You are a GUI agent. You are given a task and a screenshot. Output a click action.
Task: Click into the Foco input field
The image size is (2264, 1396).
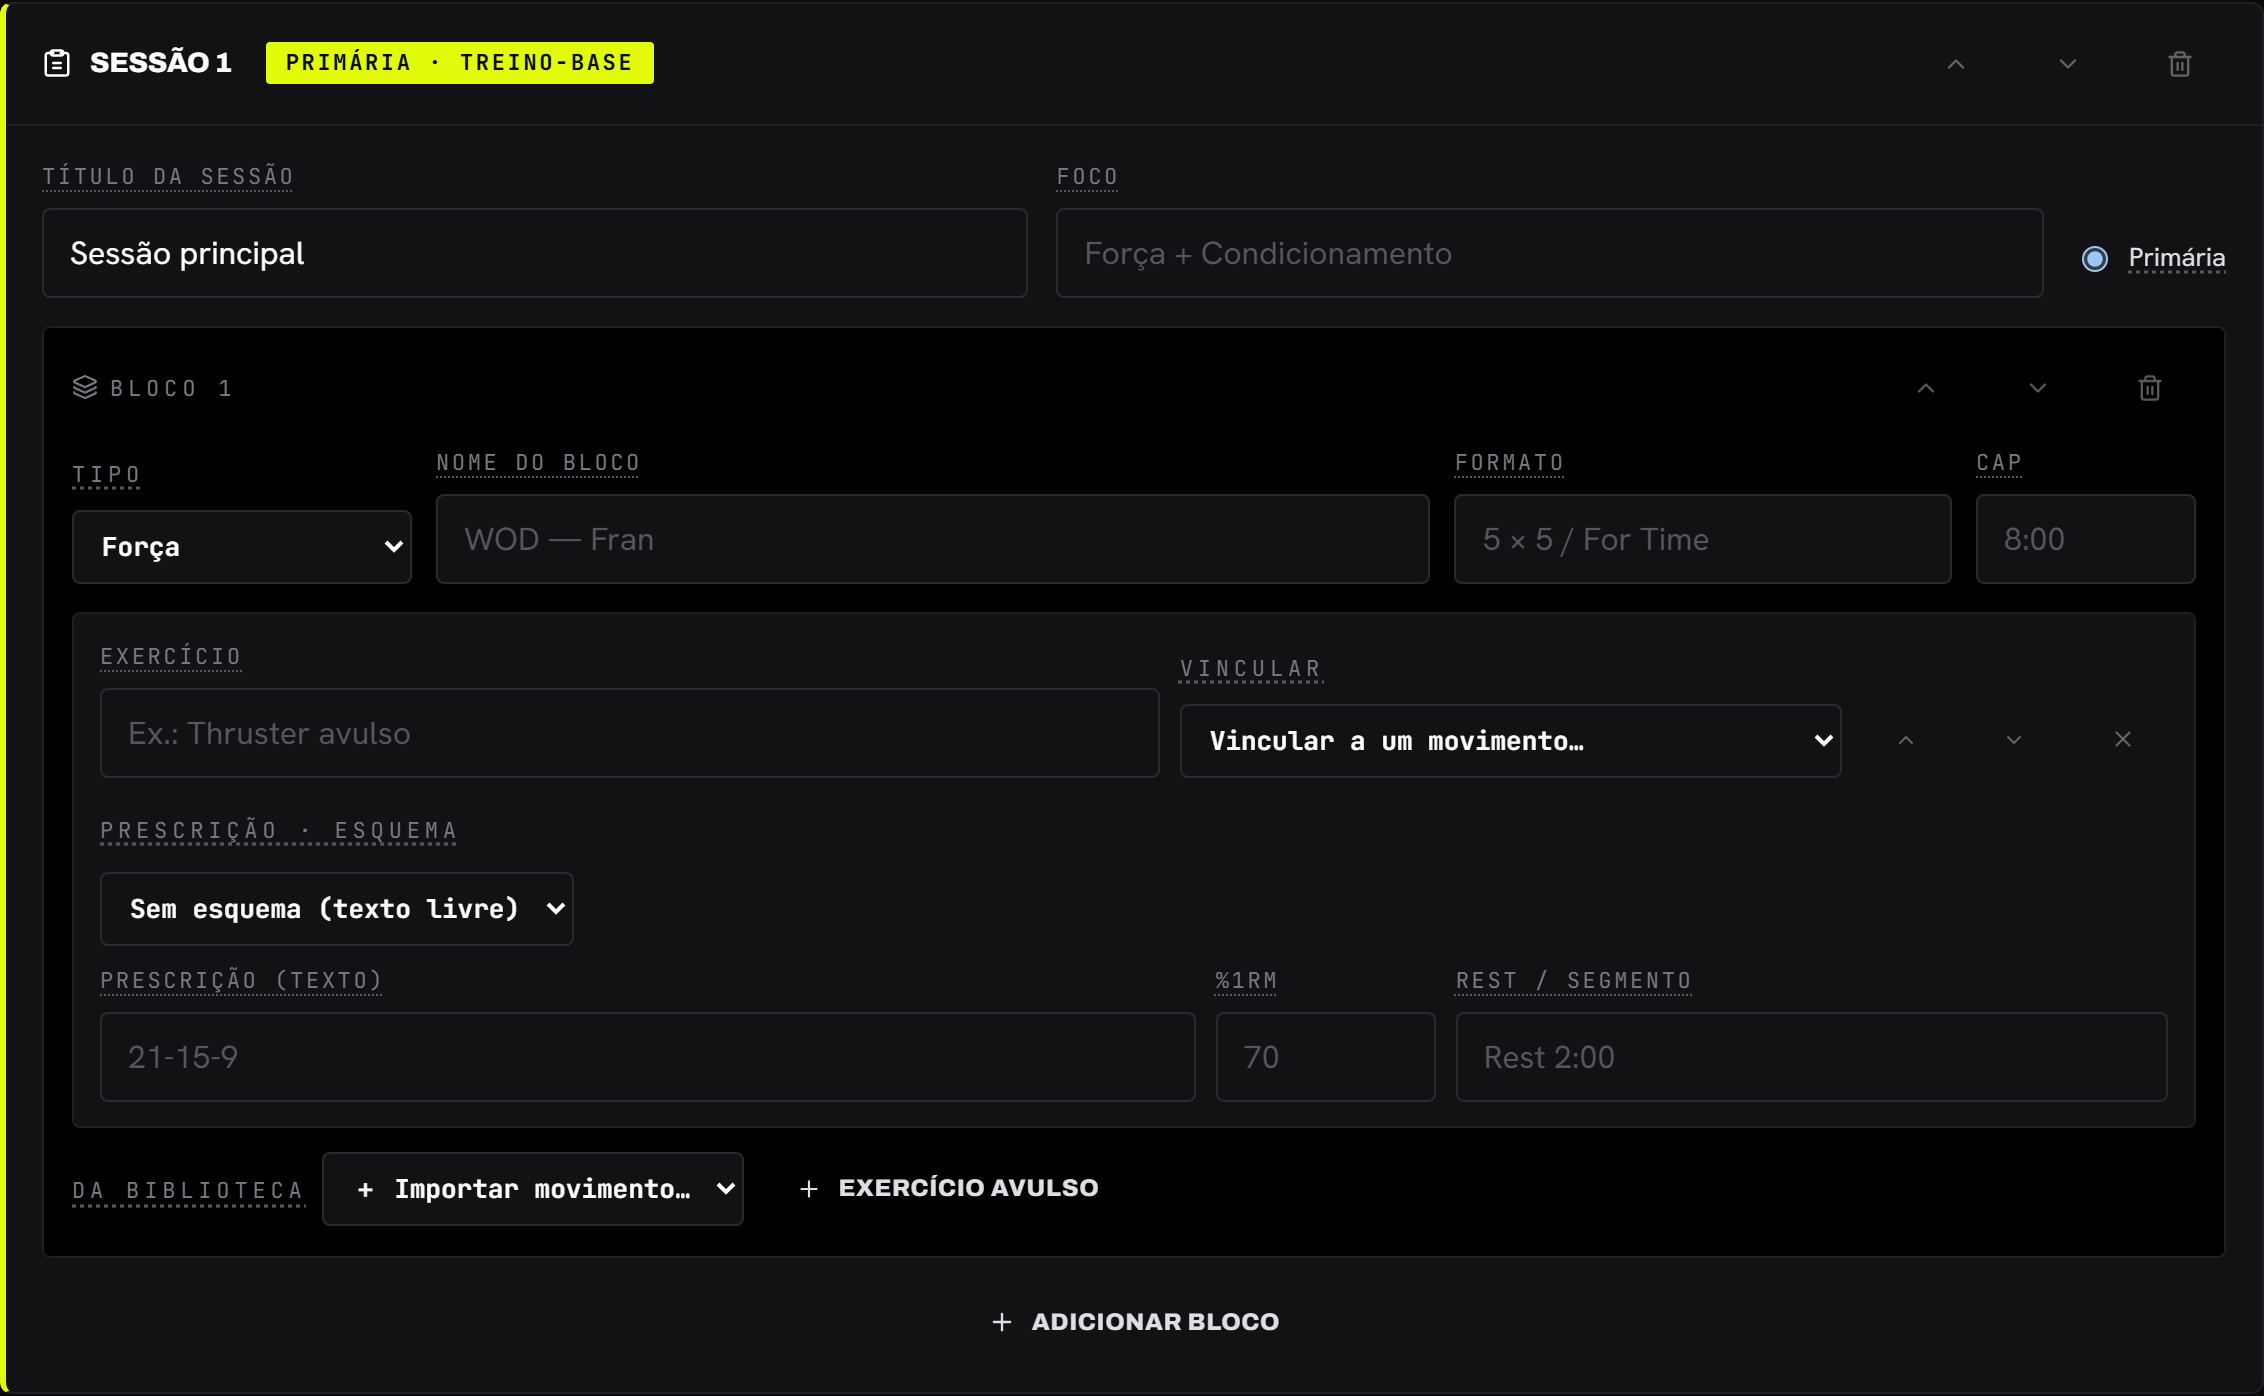[1550, 253]
